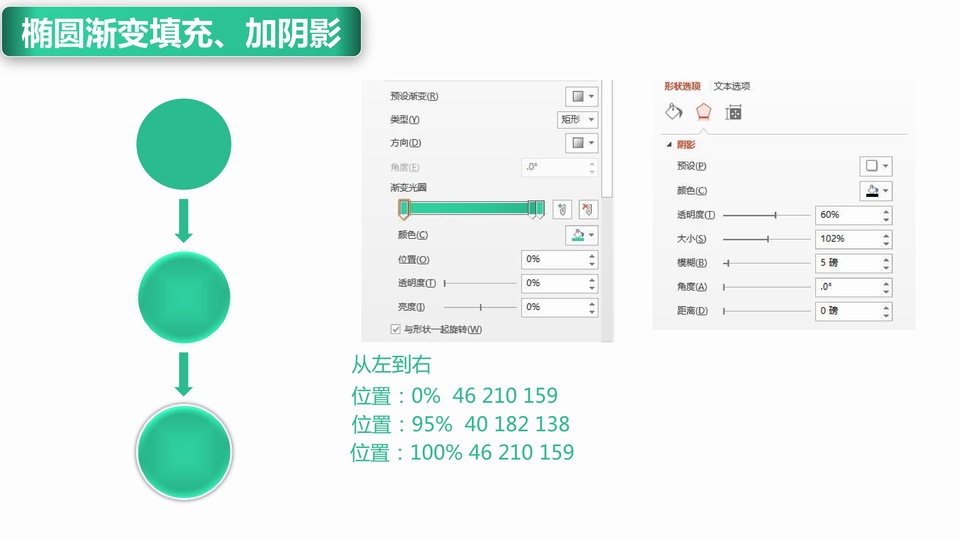This screenshot has height=540, width=960.
Task: Select the Effects pentagon icon
Action: pyautogui.click(x=703, y=112)
